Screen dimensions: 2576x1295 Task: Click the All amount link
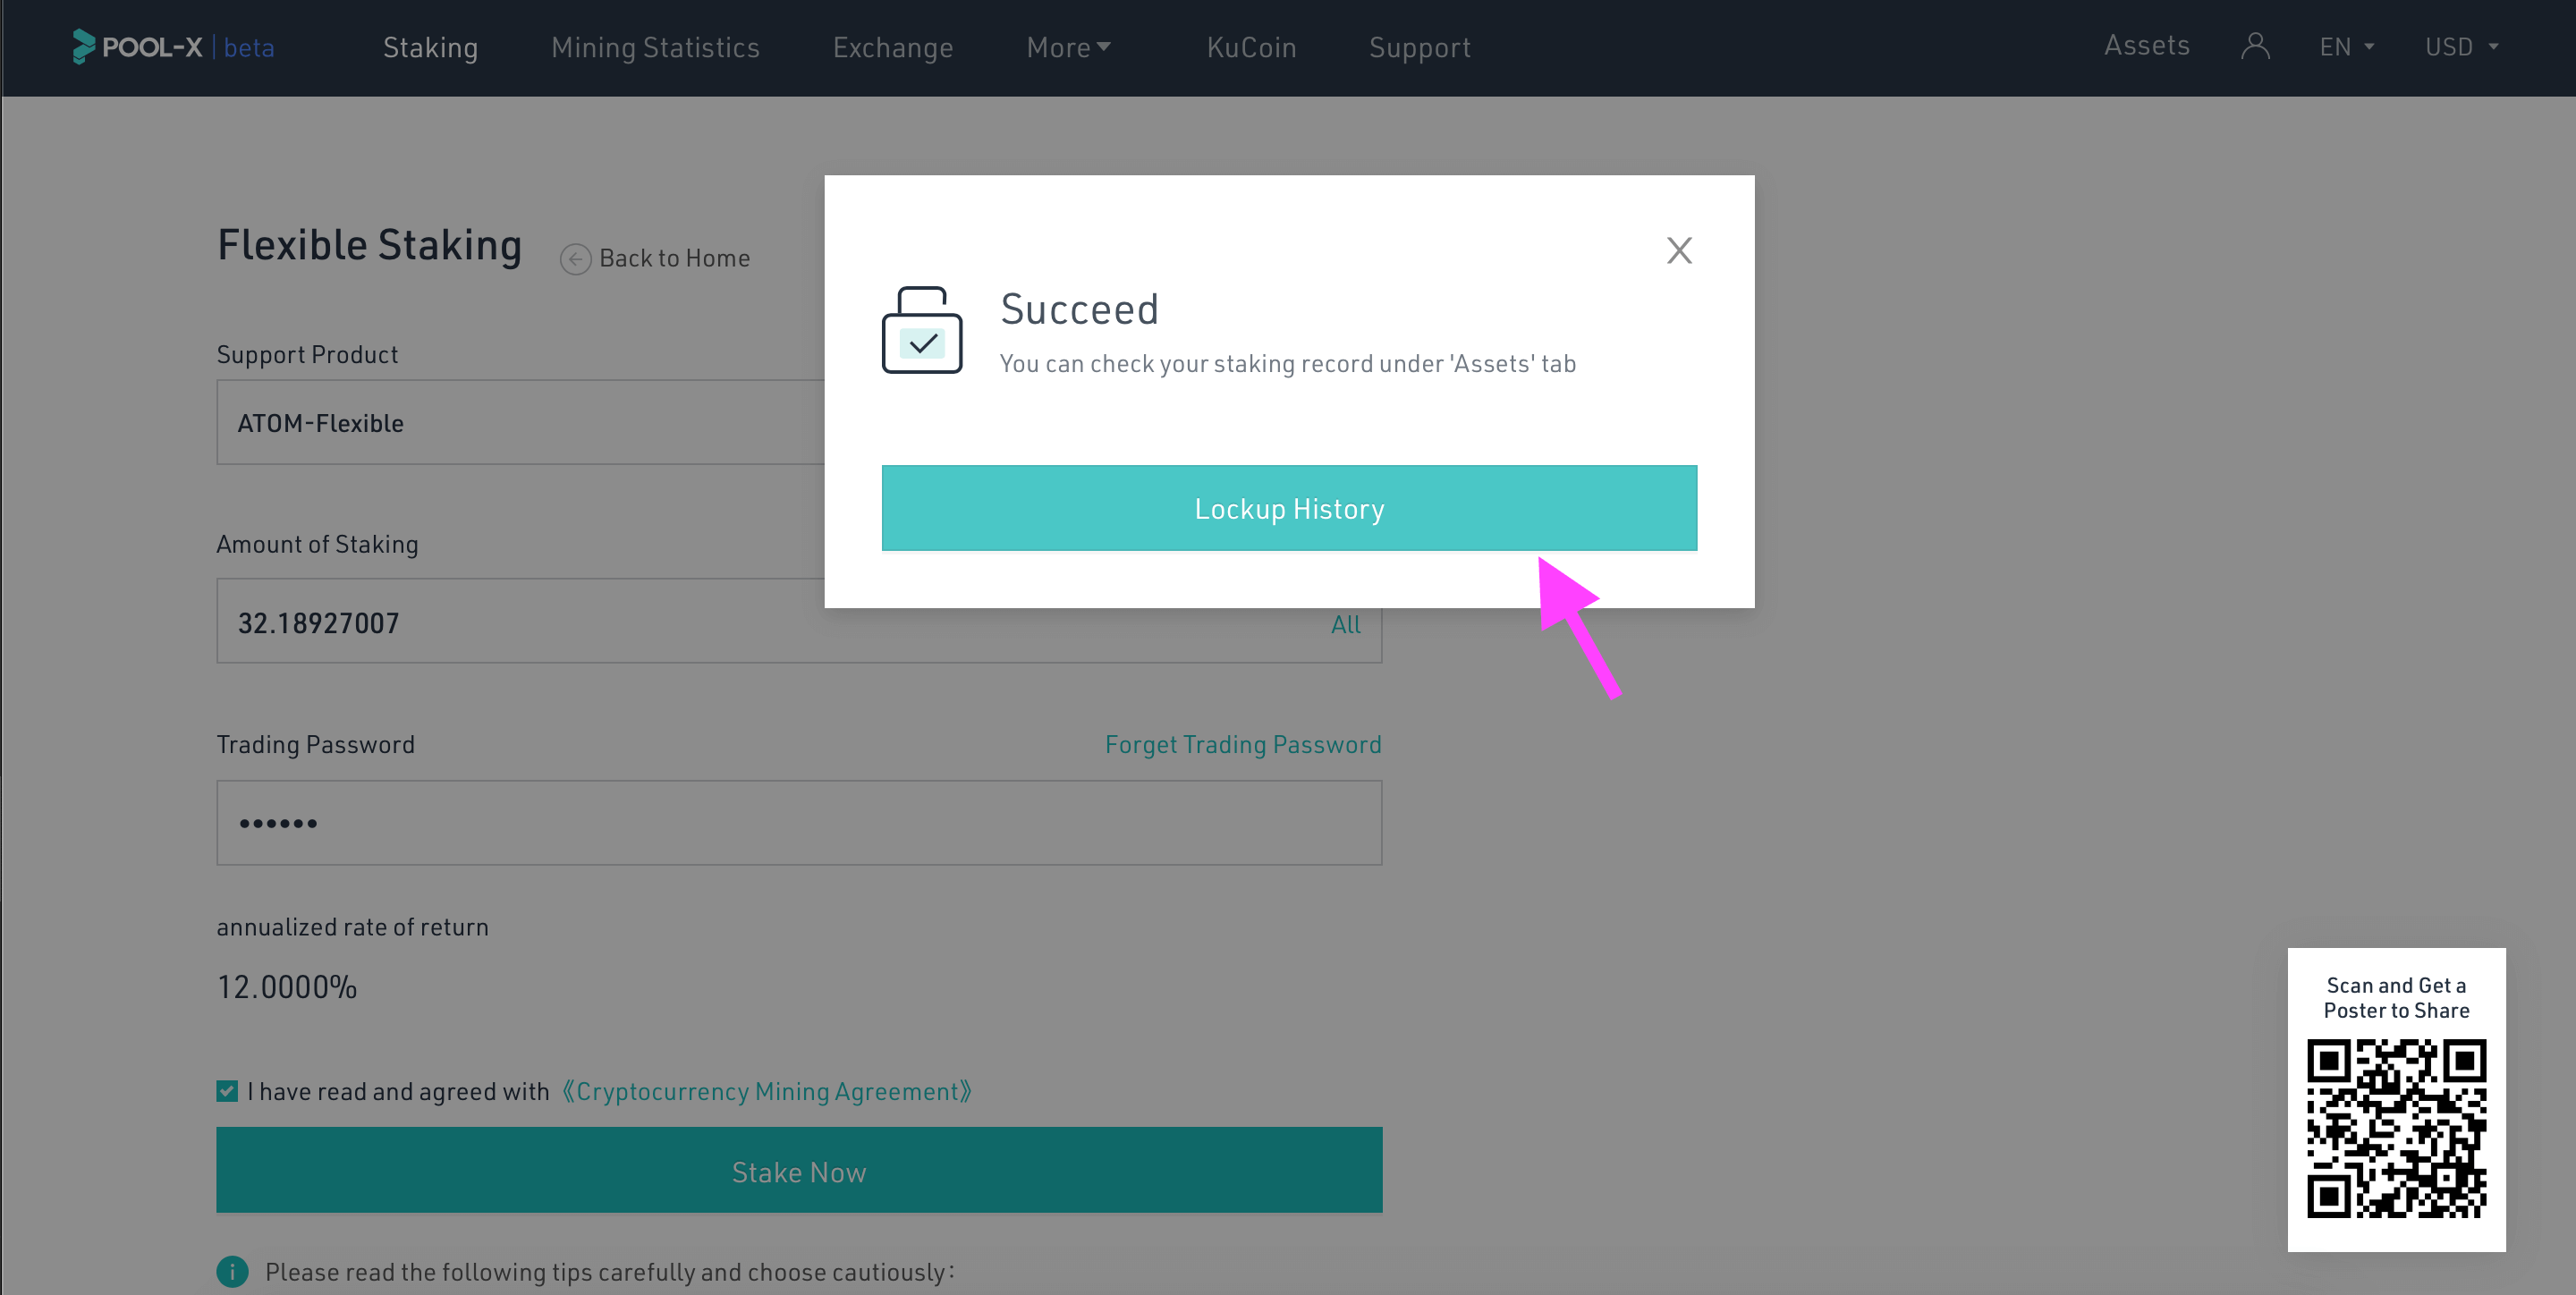click(x=1346, y=624)
